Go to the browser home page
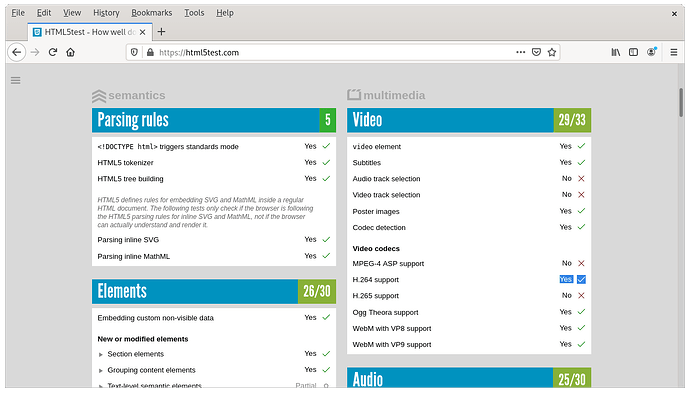Screen dimensions: 690x393 click(x=70, y=52)
